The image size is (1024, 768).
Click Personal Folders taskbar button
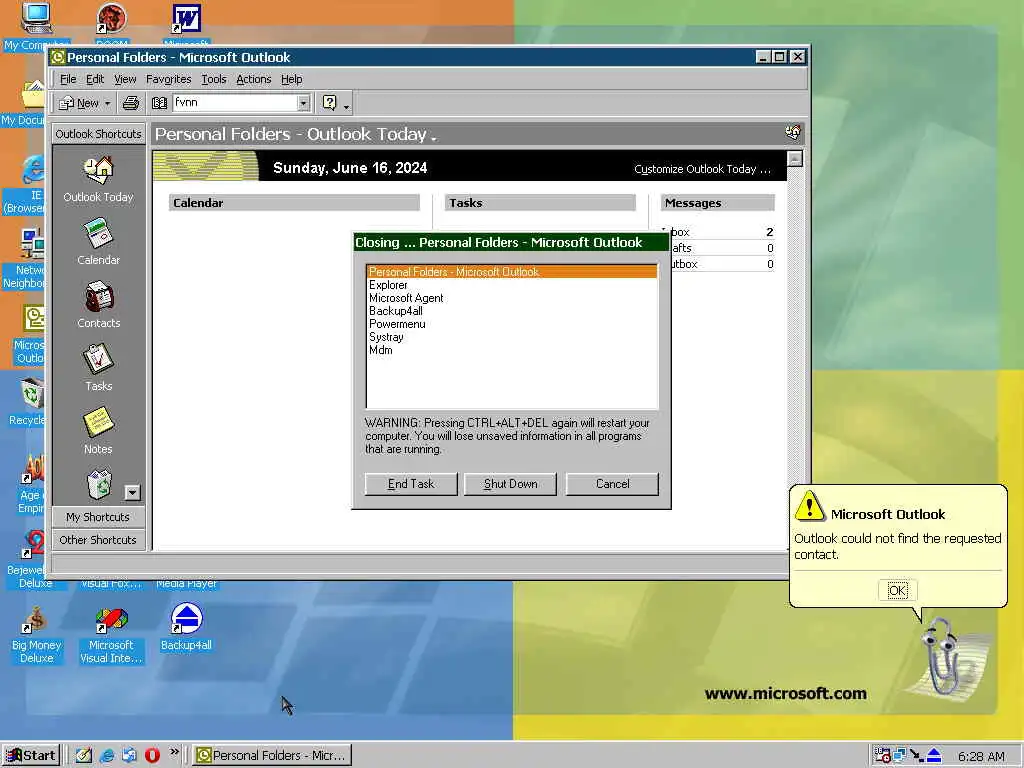(x=273, y=755)
